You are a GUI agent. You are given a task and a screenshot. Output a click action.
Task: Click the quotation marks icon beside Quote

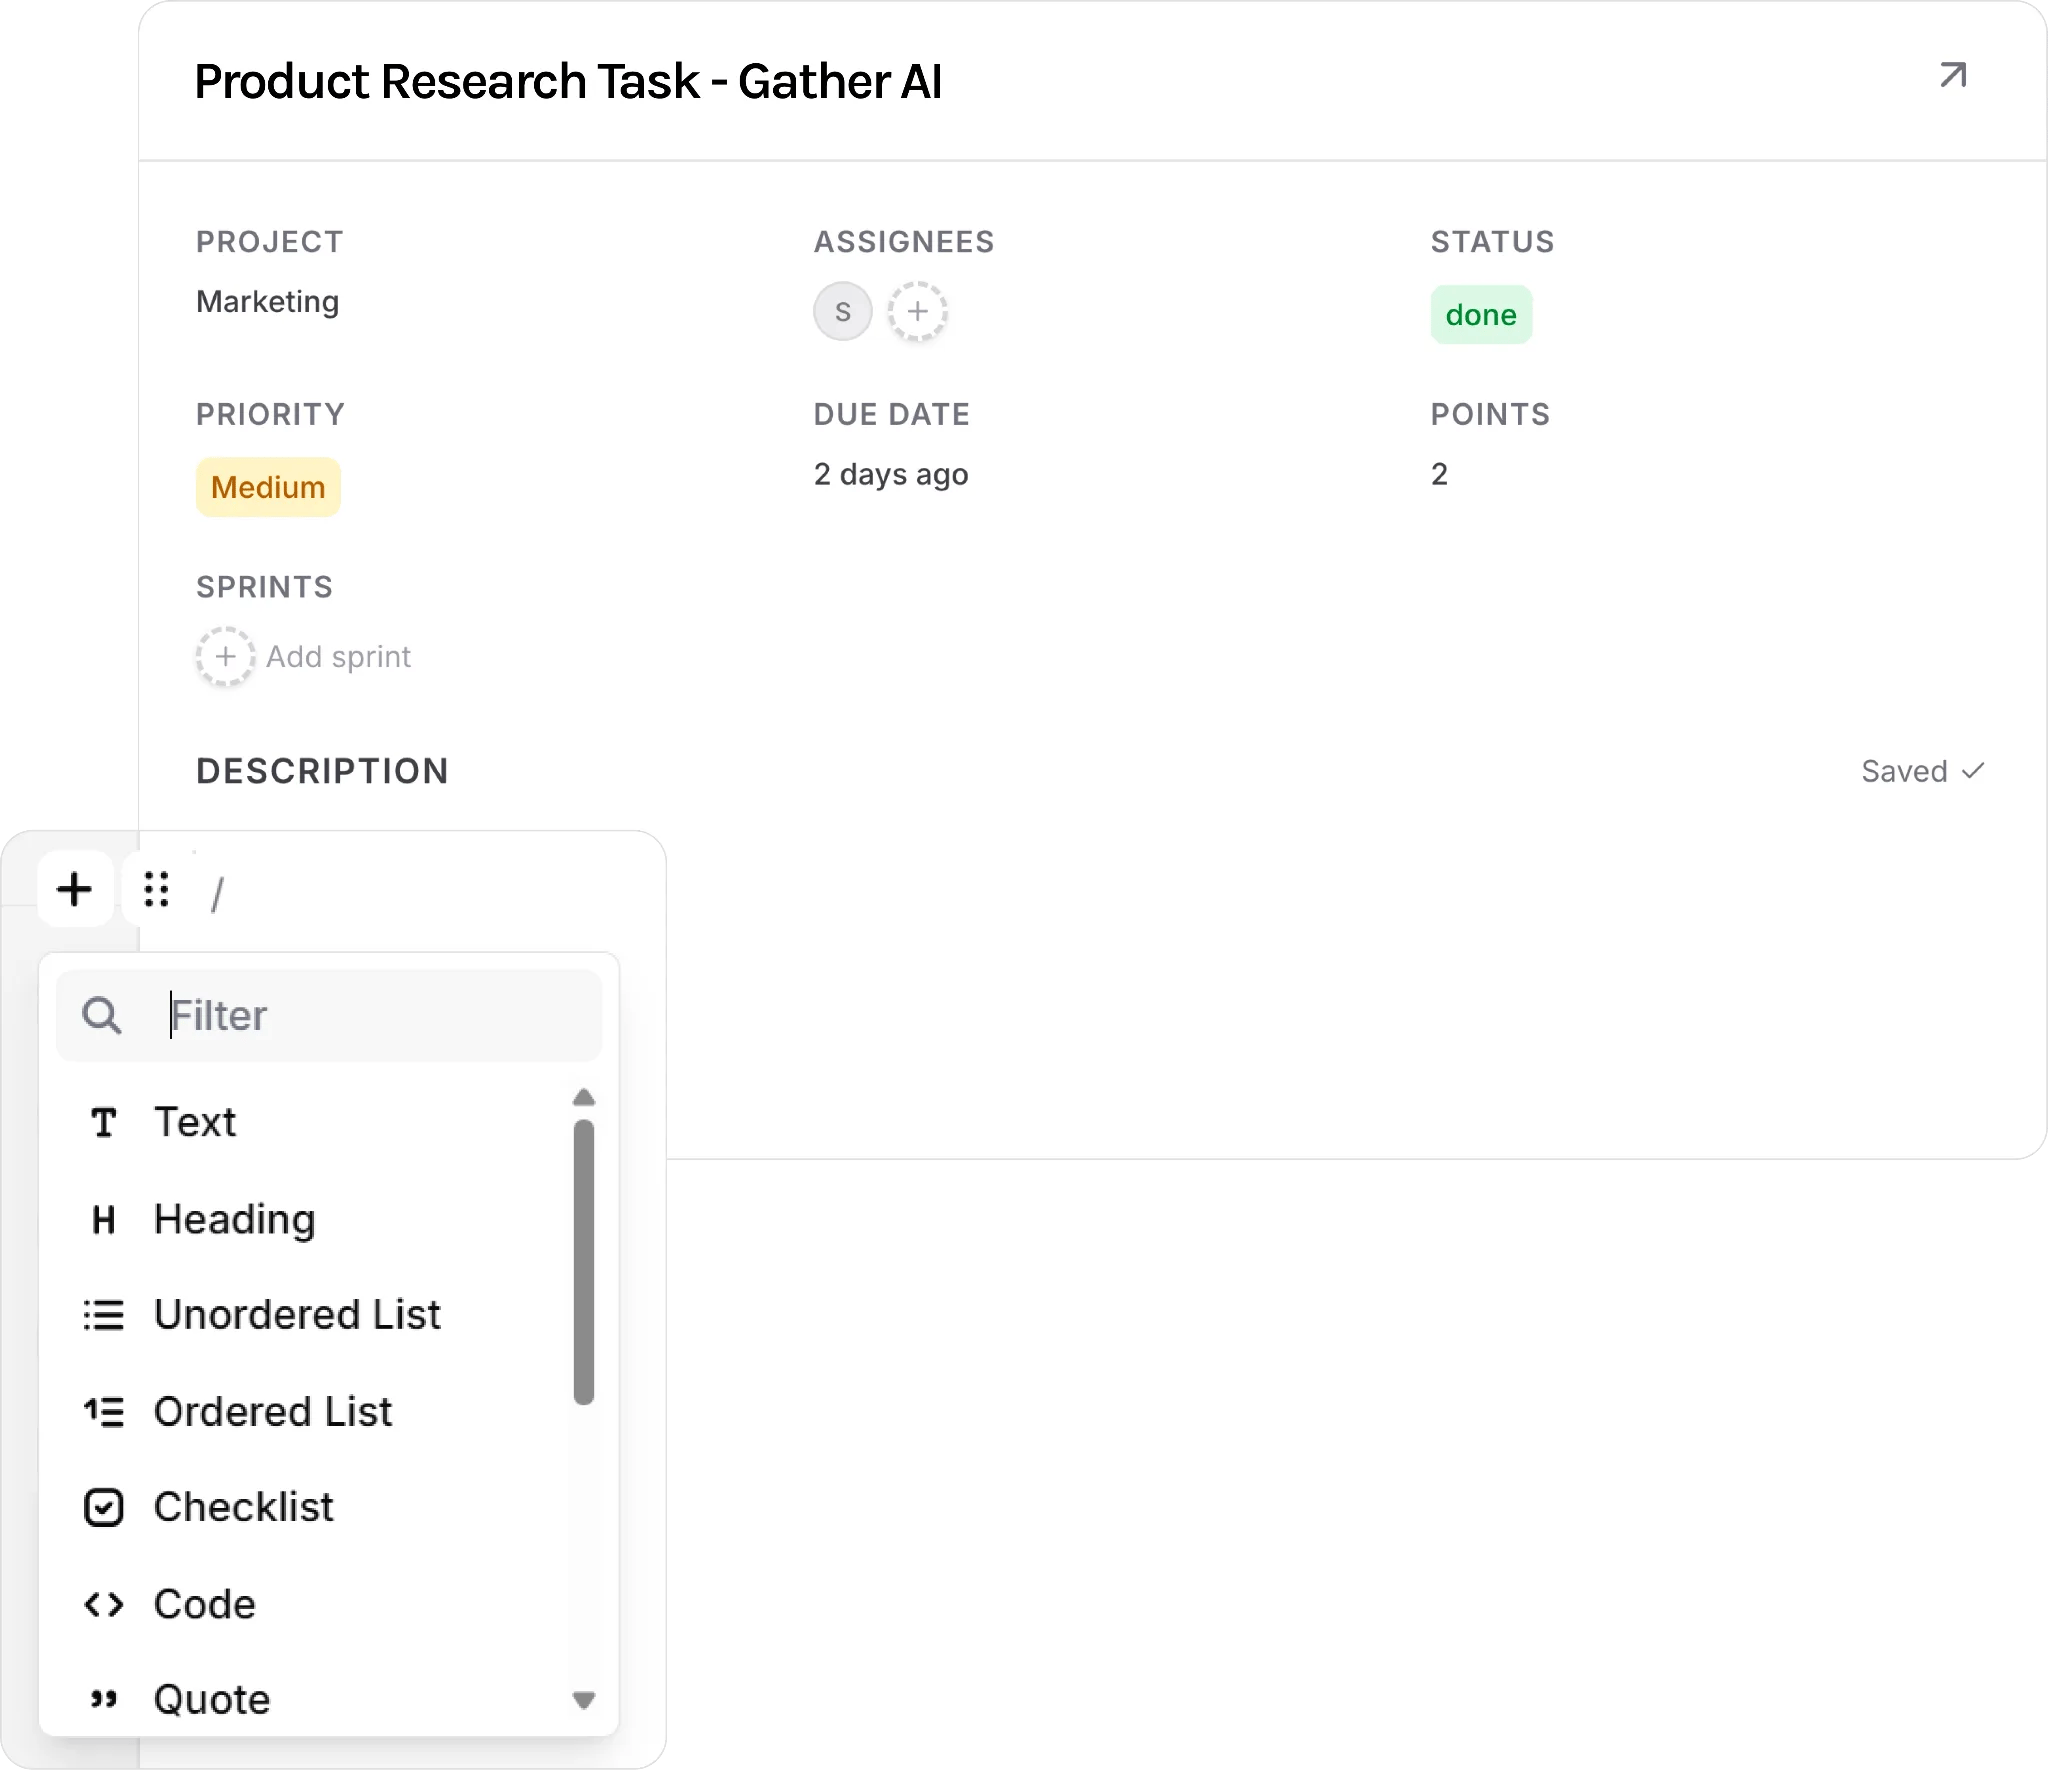point(104,1700)
